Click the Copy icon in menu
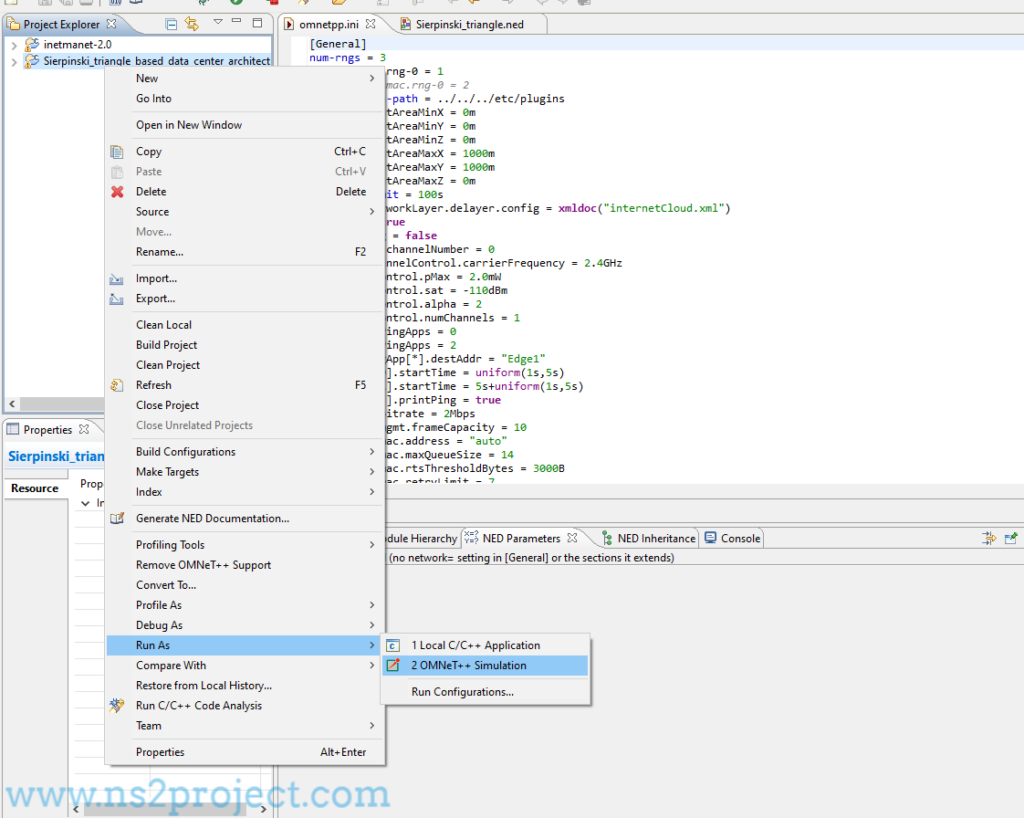 click(117, 152)
